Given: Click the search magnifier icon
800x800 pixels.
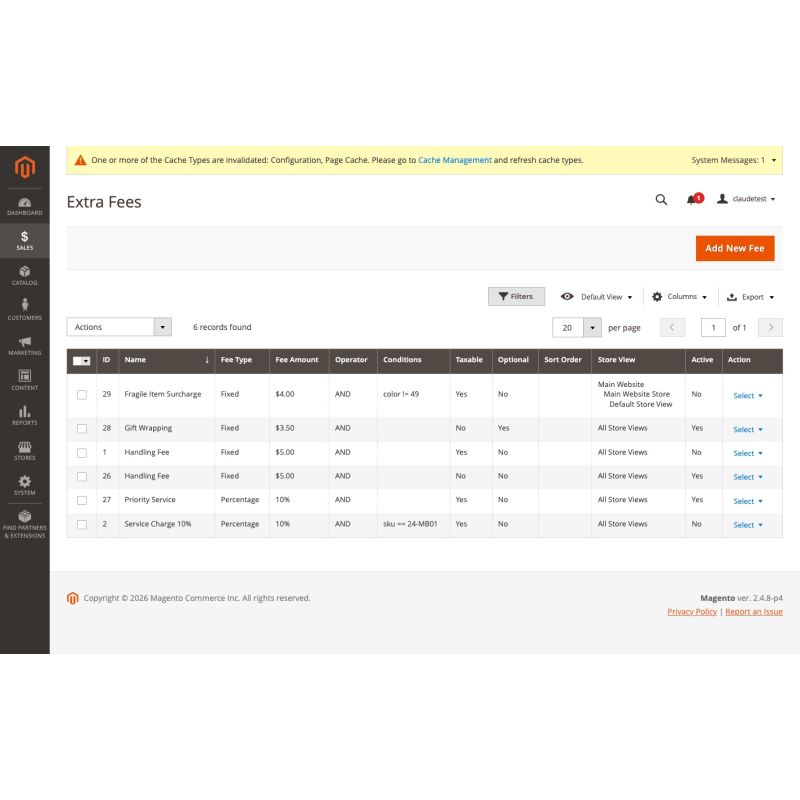Looking at the screenshot, I should coord(661,199).
